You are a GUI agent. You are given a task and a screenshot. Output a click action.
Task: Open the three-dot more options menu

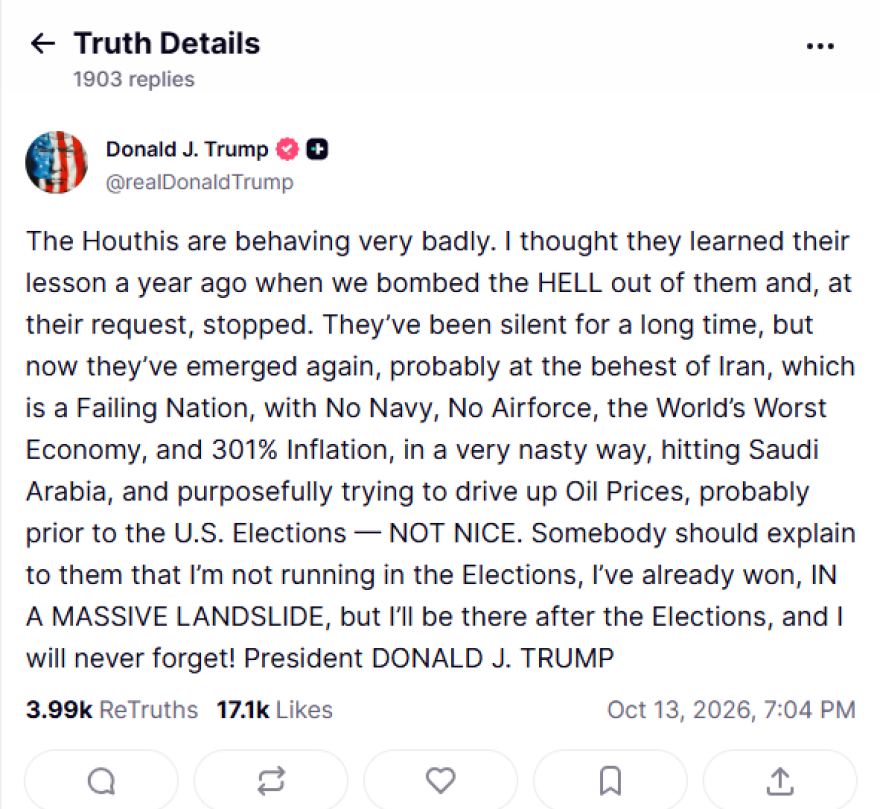tap(820, 46)
